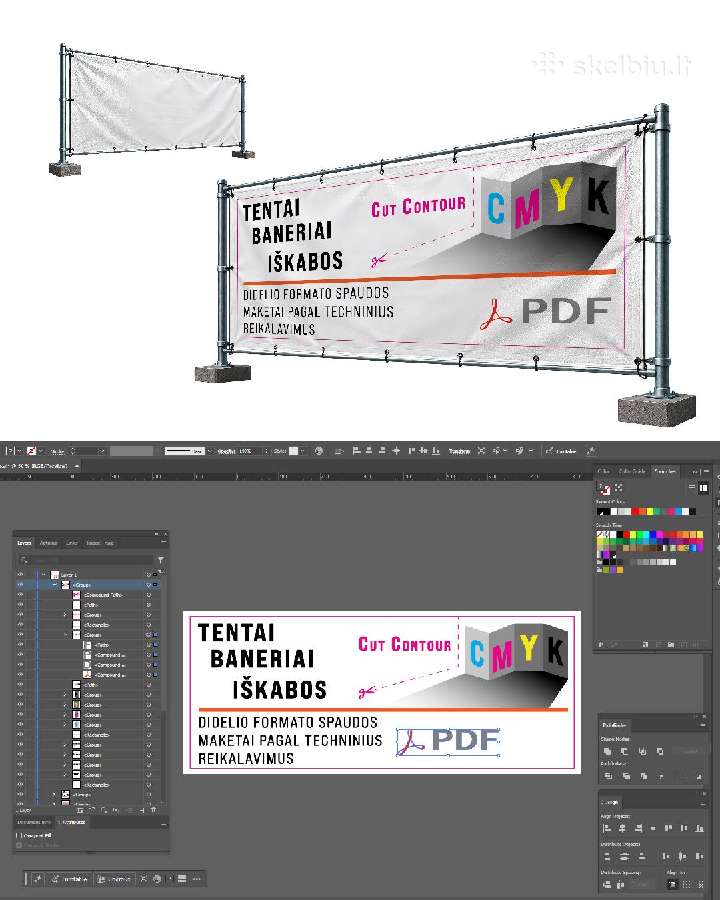Screen dimensions: 720x900
Task: Click the Divide pathfinder icon
Action: [x=607, y=776]
